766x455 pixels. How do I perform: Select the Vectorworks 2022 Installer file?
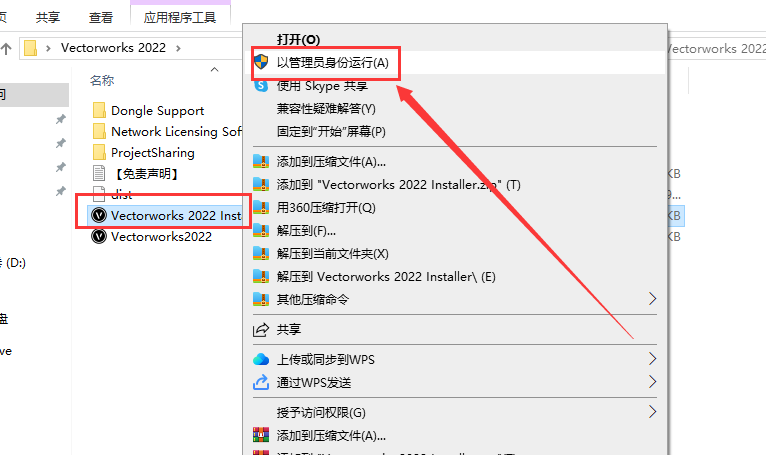pos(166,216)
